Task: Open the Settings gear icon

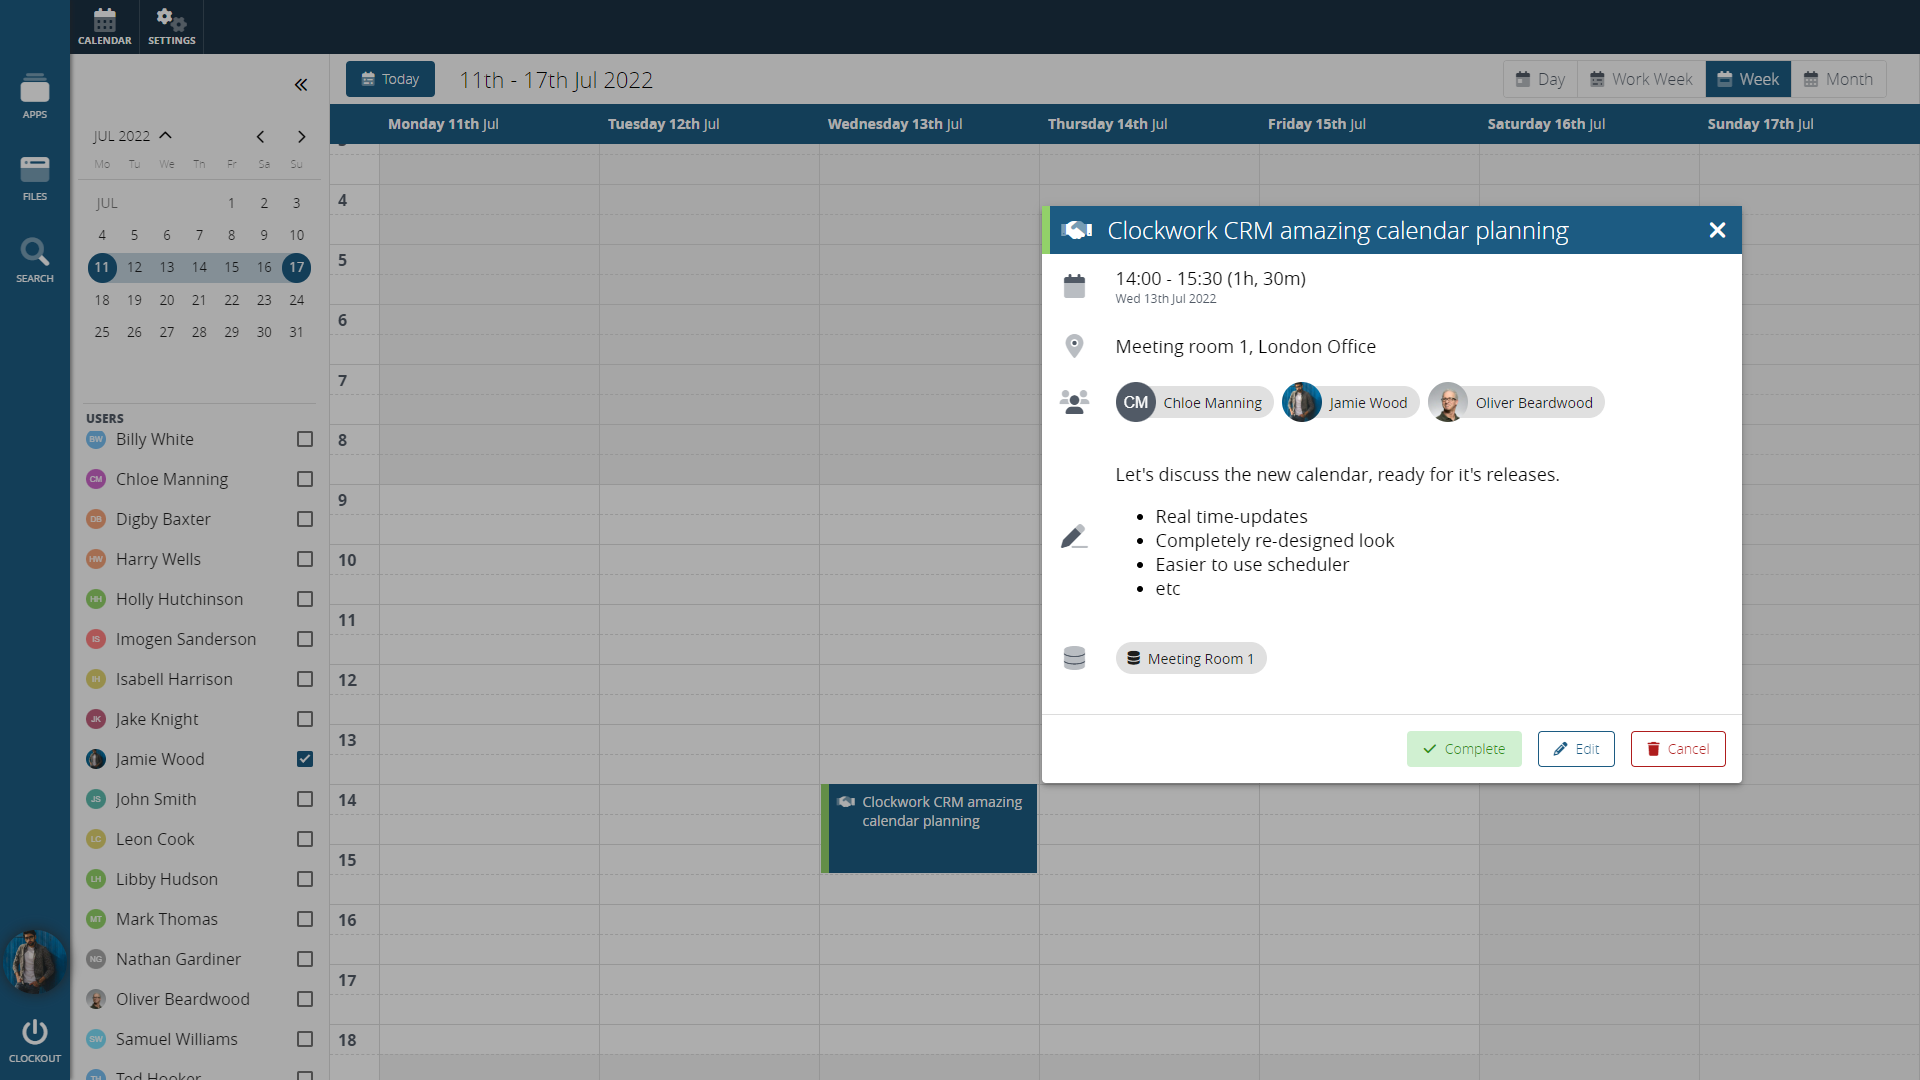Action: click(x=171, y=26)
